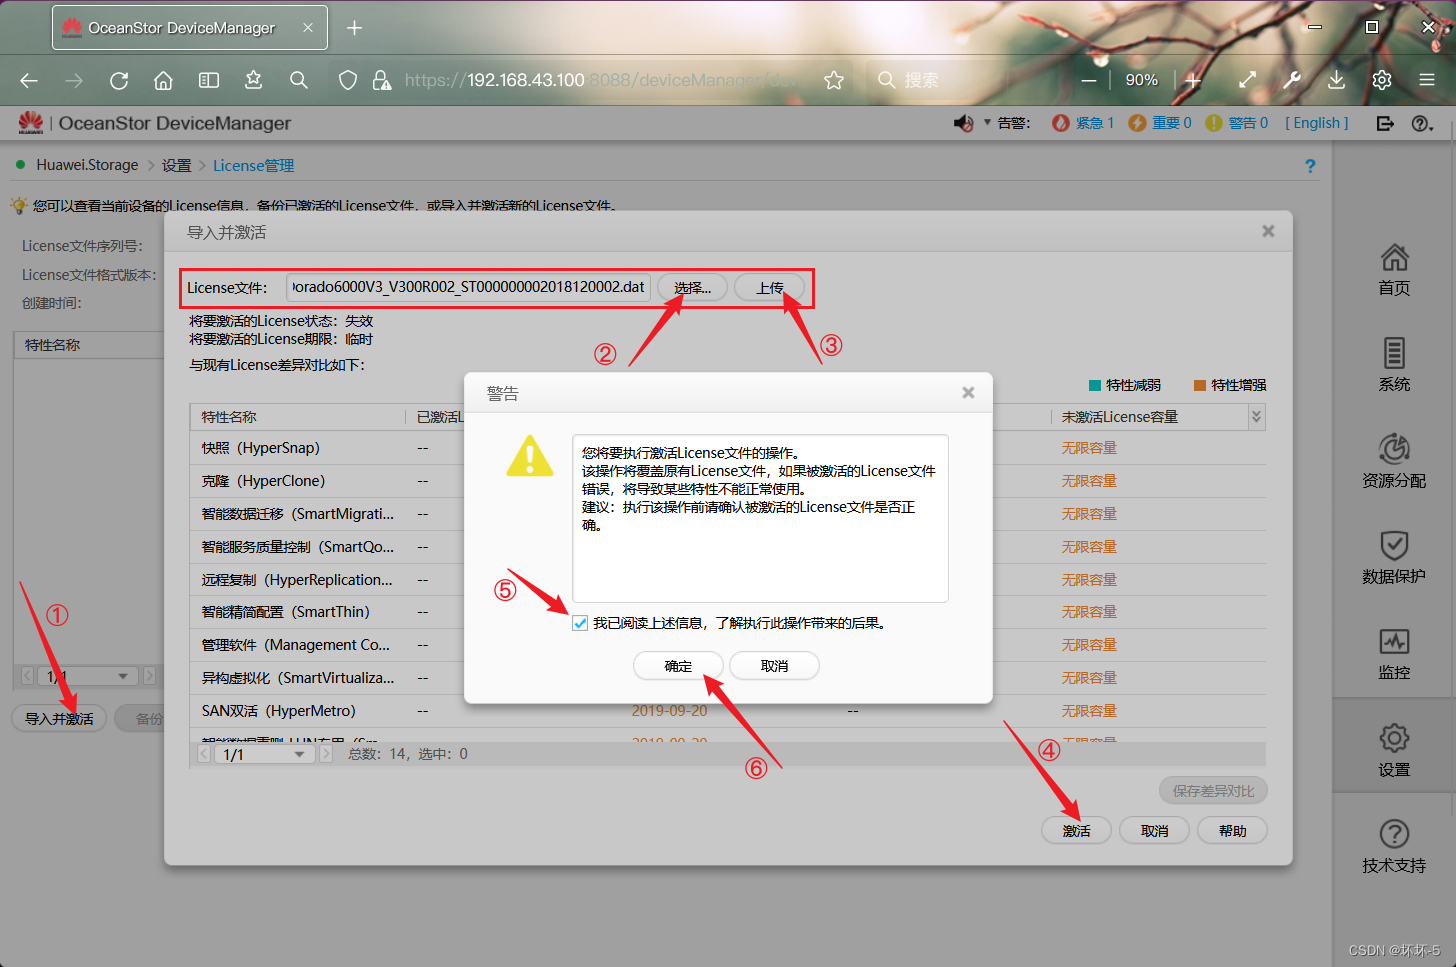The height and width of the screenshot is (967, 1456).
Task: Click 取消 next to the 激活 button
Action: coord(1154,831)
